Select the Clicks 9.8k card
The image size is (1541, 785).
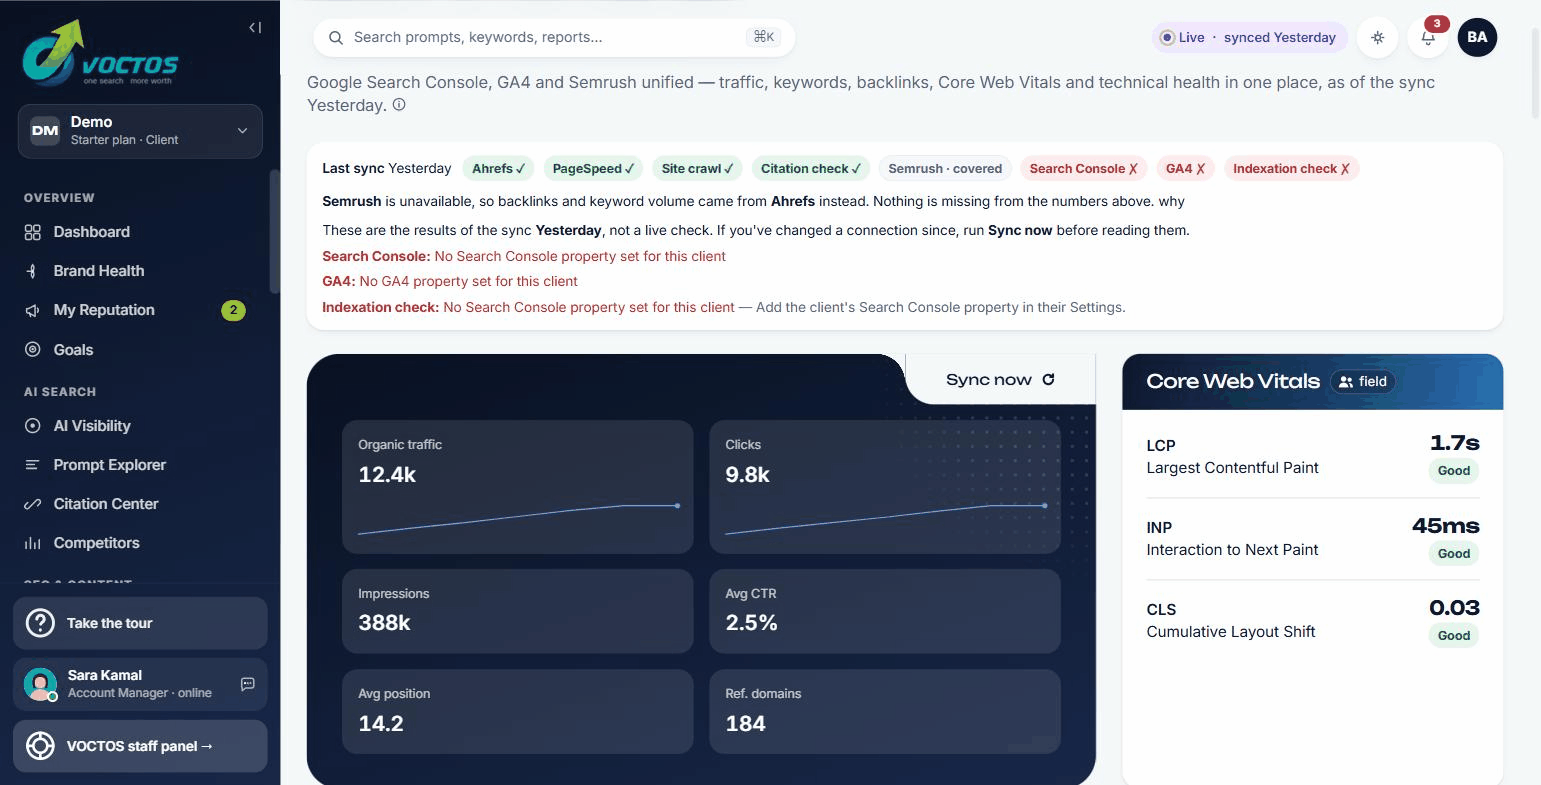coord(885,487)
